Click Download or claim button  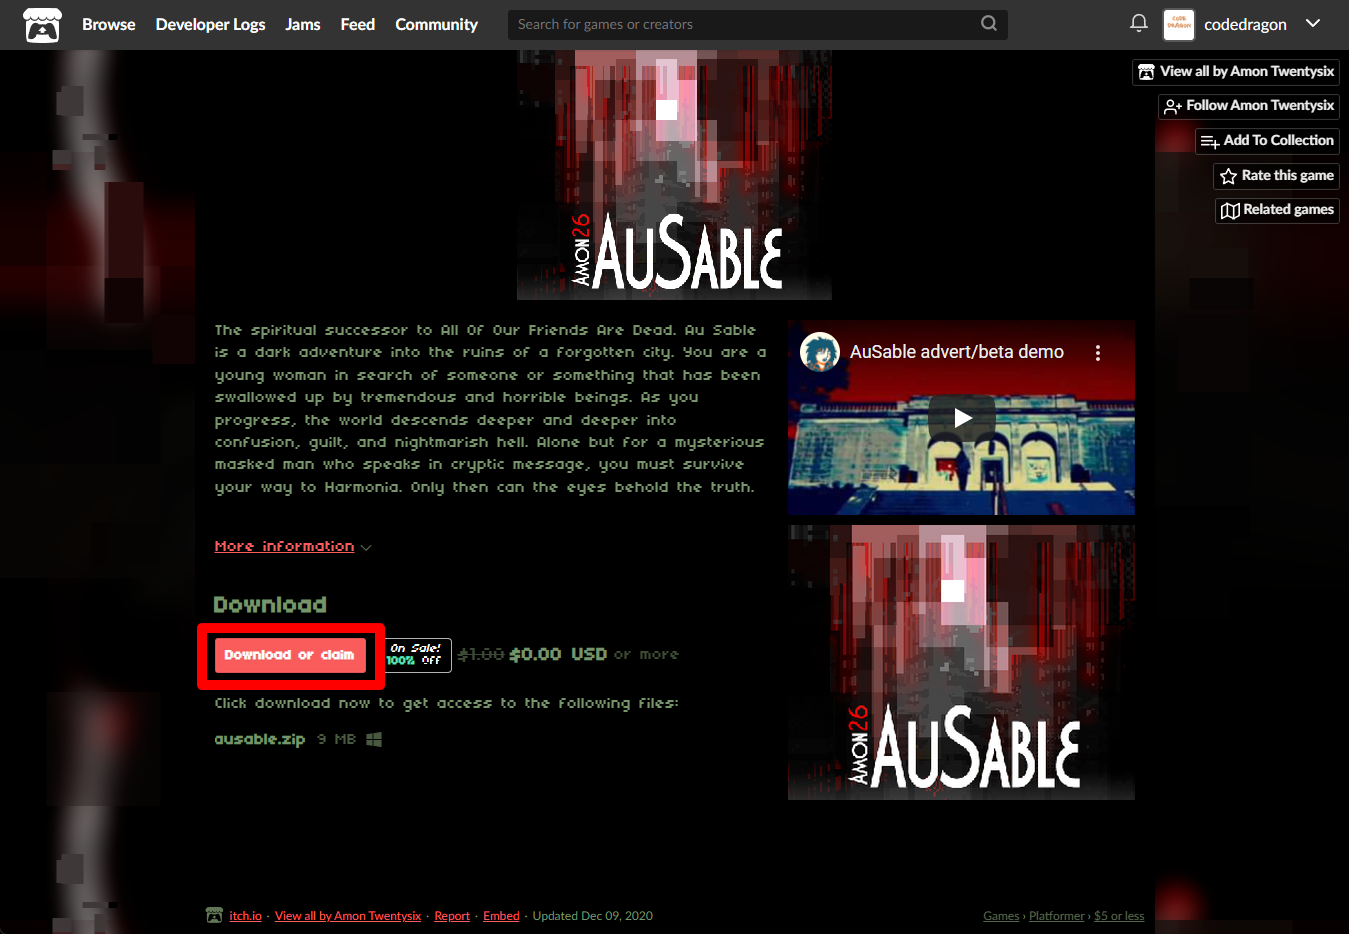pos(290,656)
